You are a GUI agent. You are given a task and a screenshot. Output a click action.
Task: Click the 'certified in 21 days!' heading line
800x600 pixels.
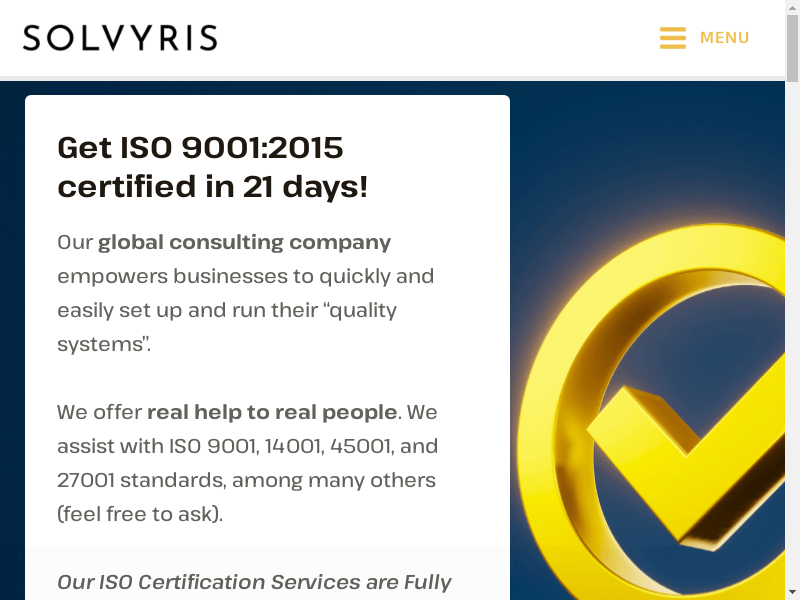(212, 187)
